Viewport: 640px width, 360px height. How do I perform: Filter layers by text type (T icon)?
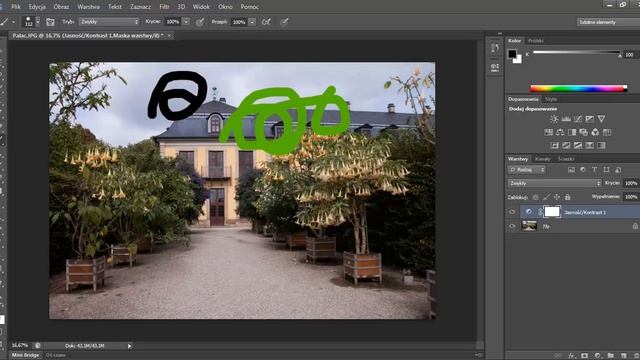point(595,170)
